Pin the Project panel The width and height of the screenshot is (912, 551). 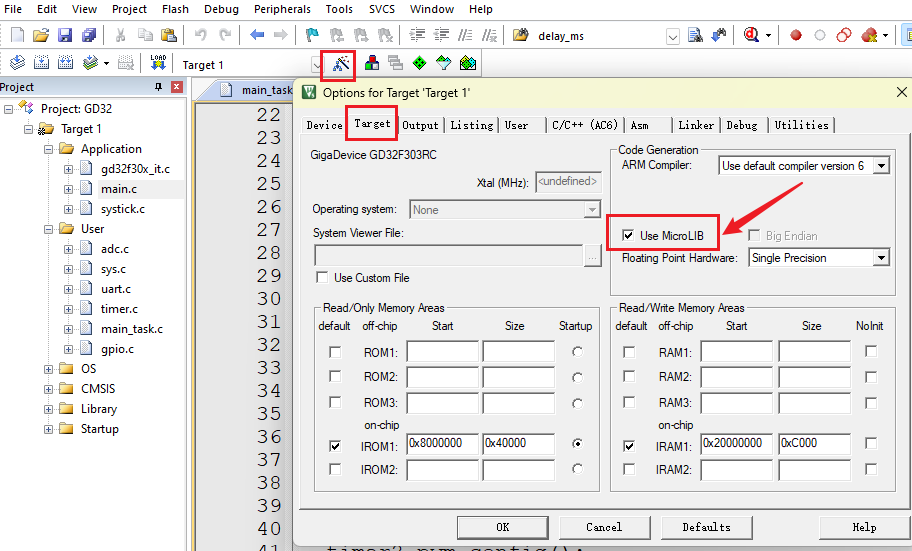coord(158,87)
